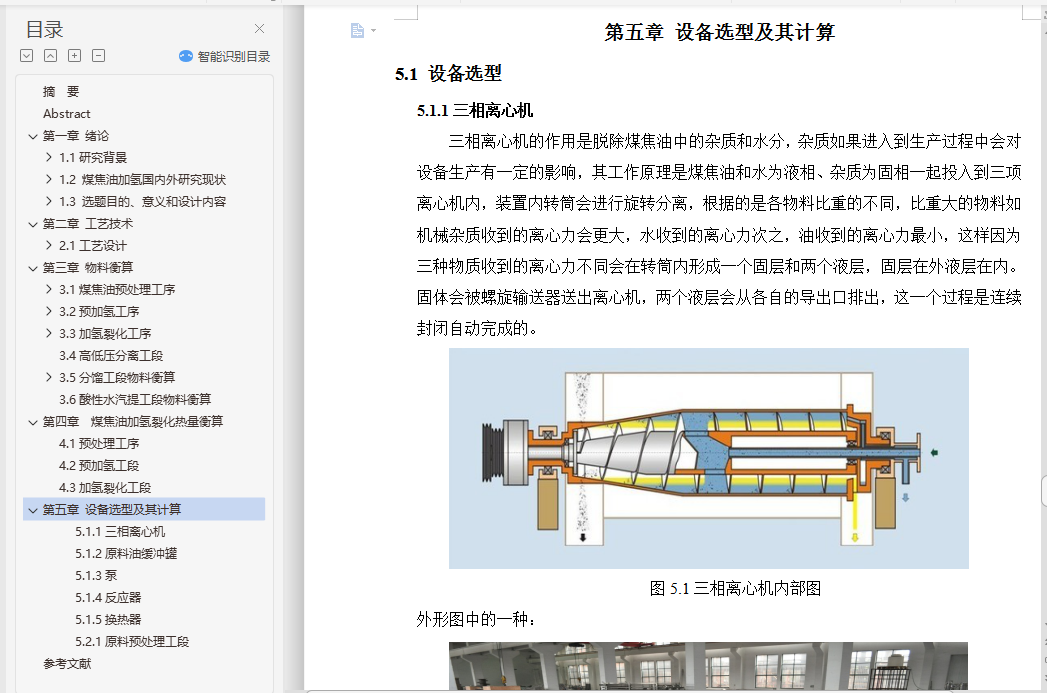Open dropdown arrow next to page-options icon
The width and height of the screenshot is (1047, 693).
click(x=373, y=31)
